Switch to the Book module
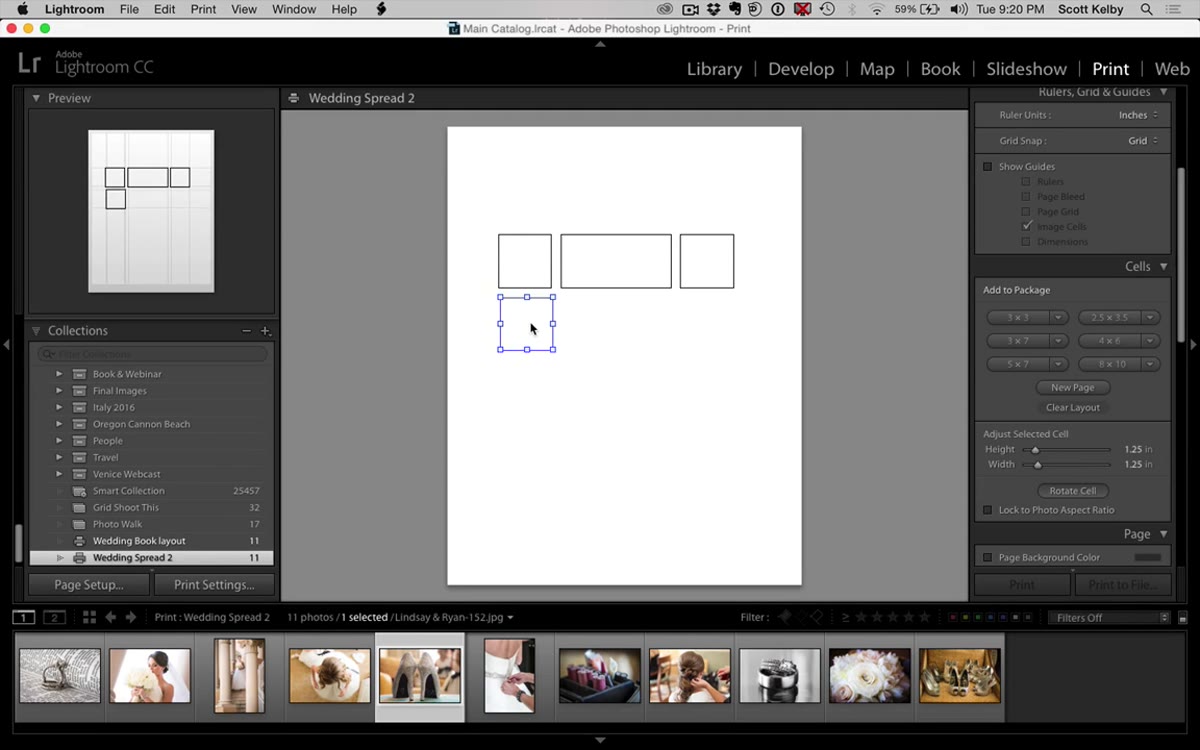Screen dimensions: 1200x750 pos(940,69)
